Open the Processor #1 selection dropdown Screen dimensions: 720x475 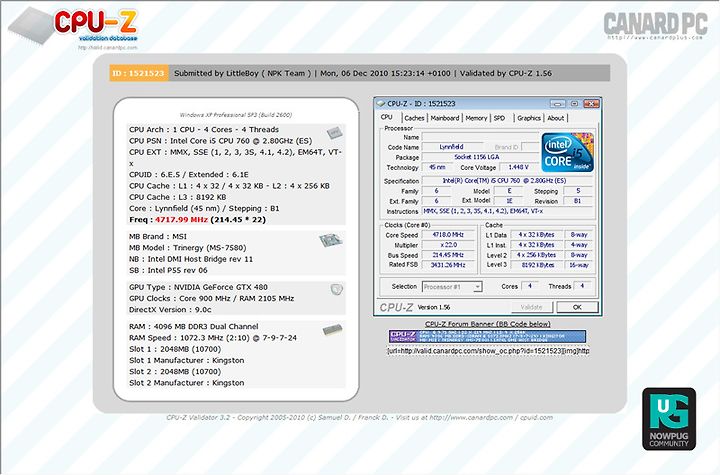[452, 287]
